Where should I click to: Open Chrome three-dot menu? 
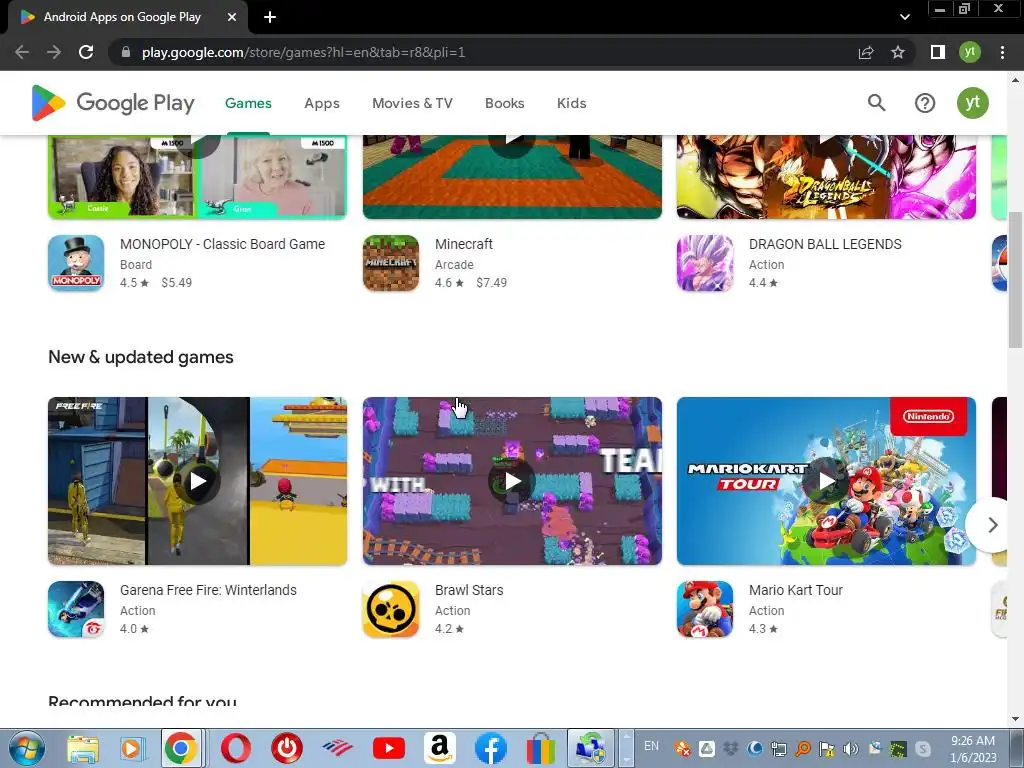pyautogui.click(x=1002, y=52)
